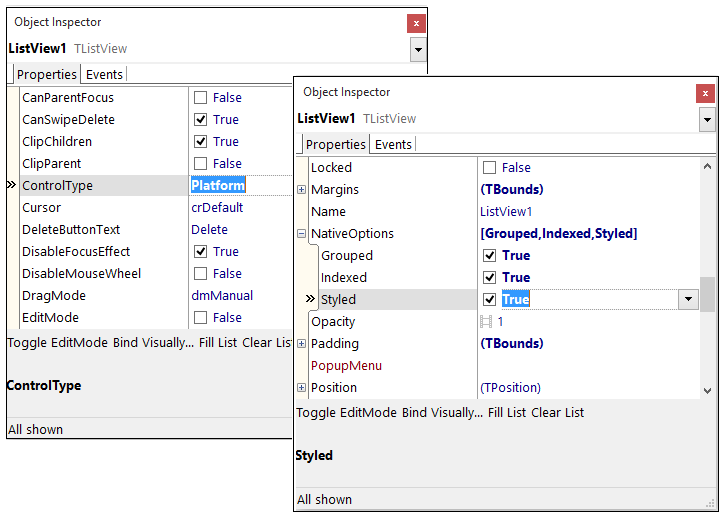Expand the Margins property node

pos(302,190)
